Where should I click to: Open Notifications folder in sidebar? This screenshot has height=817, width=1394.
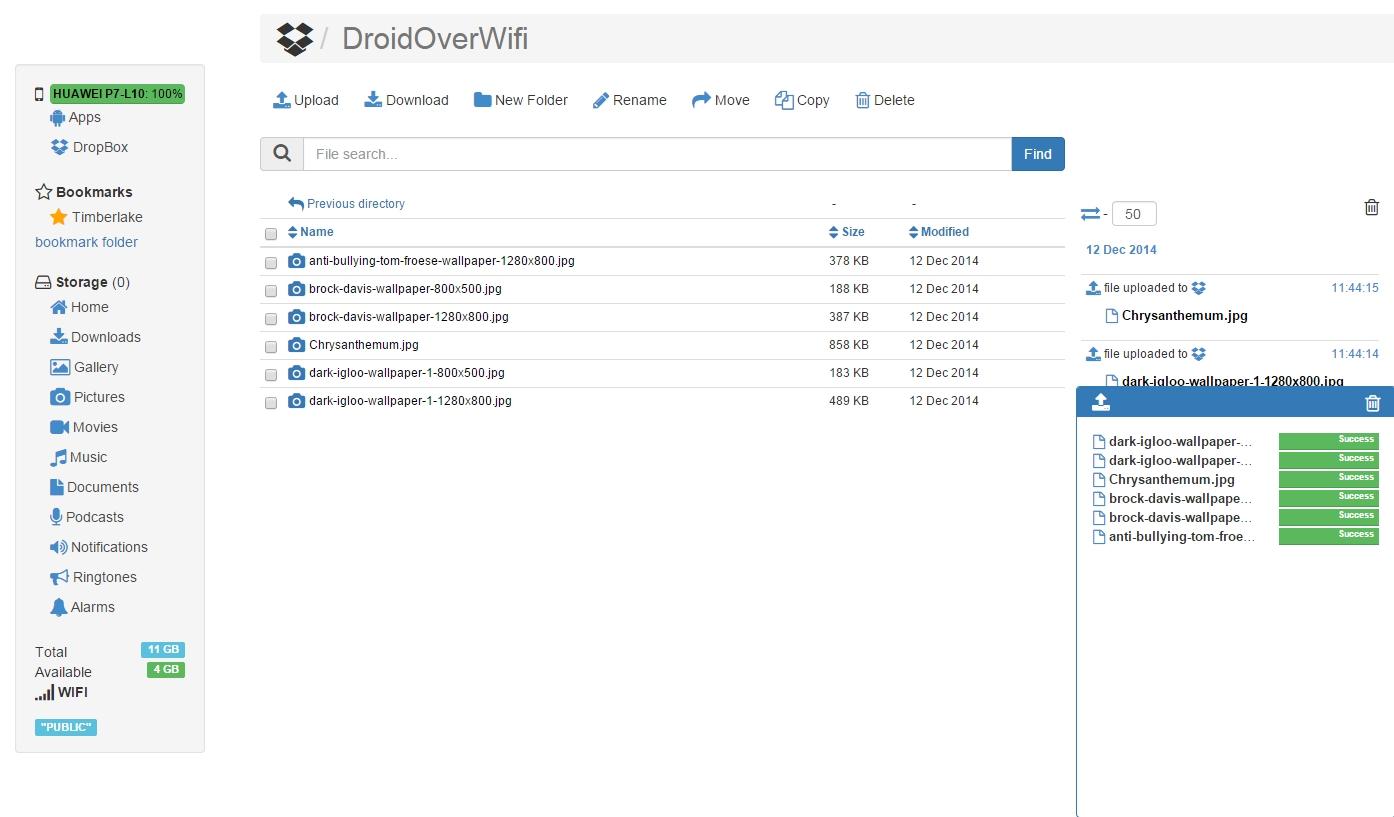pyautogui.click(x=98, y=547)
